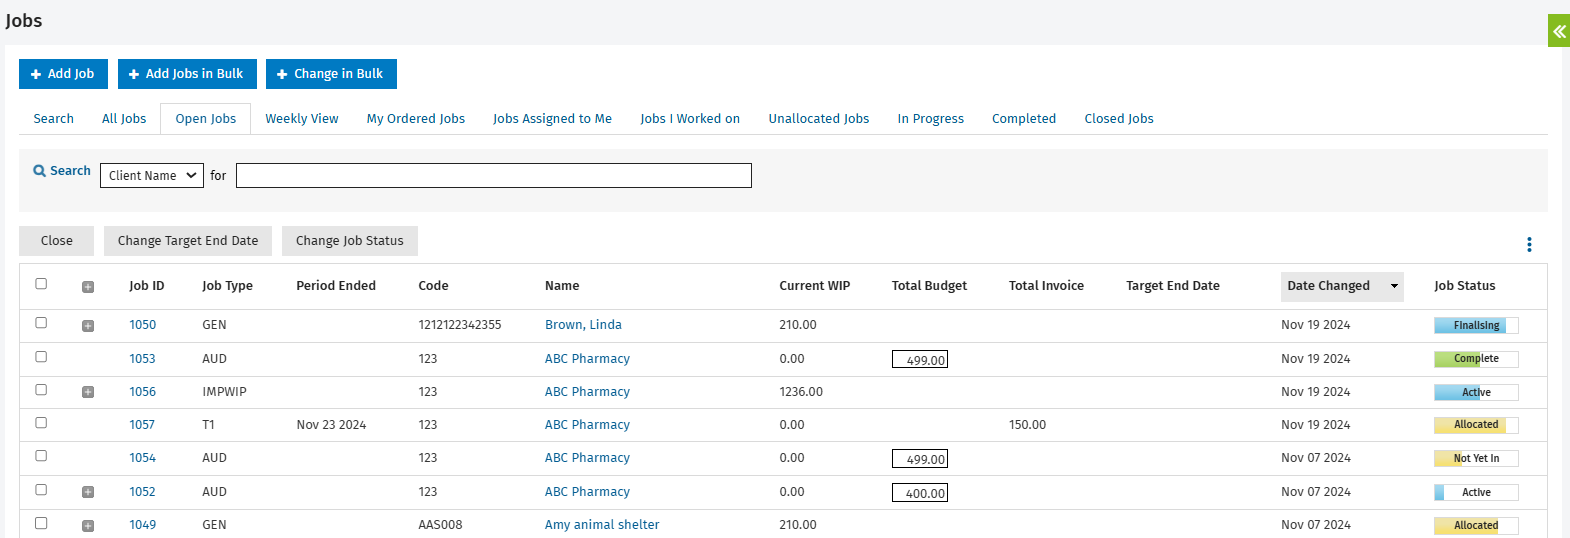Screen dimensions: 1570x538
Task: Open Amy animal shelter client link
Action: [602, 525]
